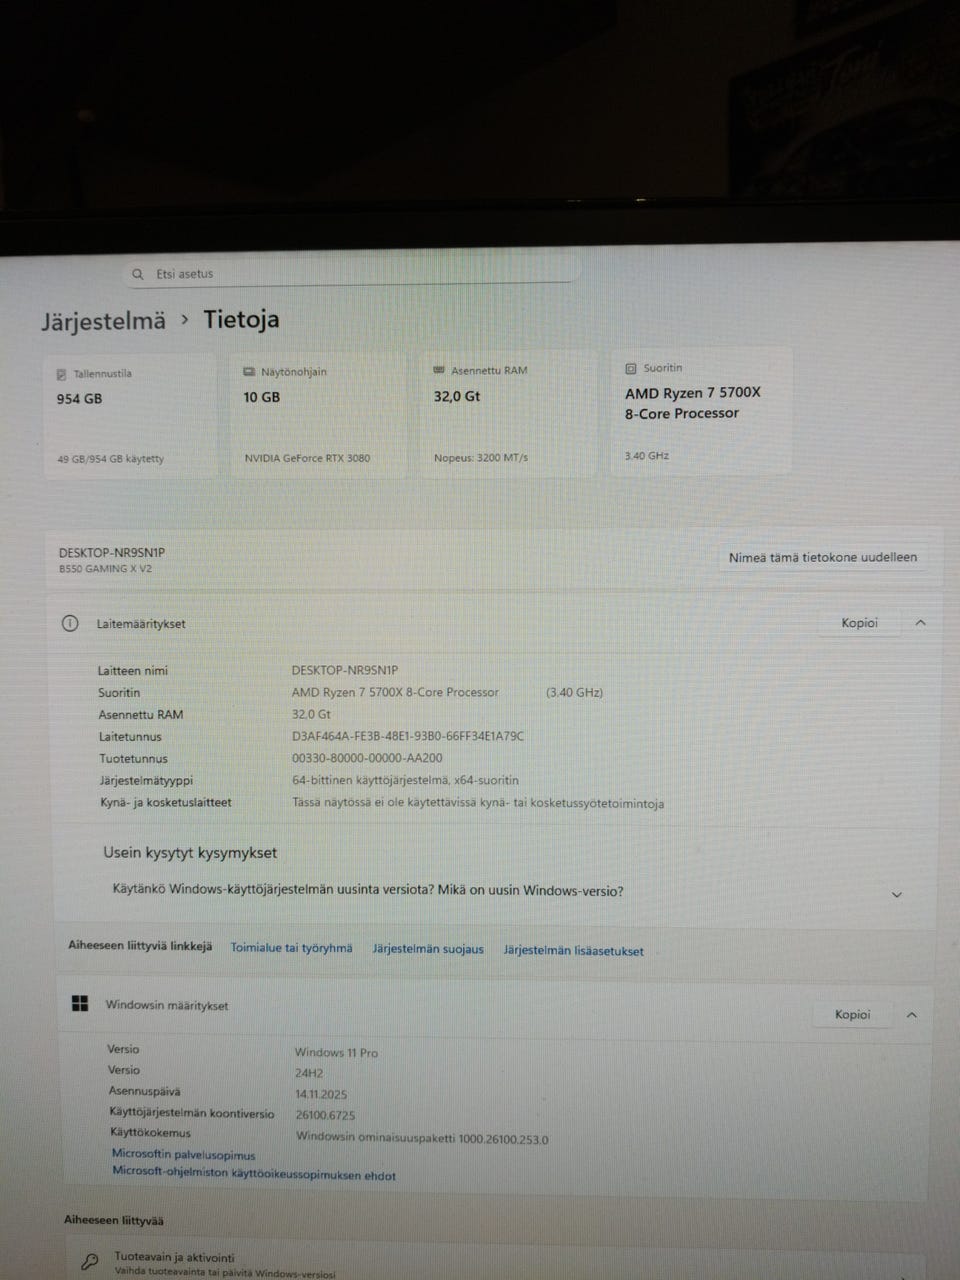Screen dimensions: 960x1280
Task: Click the B550 GAMING X V2 label
Action: [105, 568]
